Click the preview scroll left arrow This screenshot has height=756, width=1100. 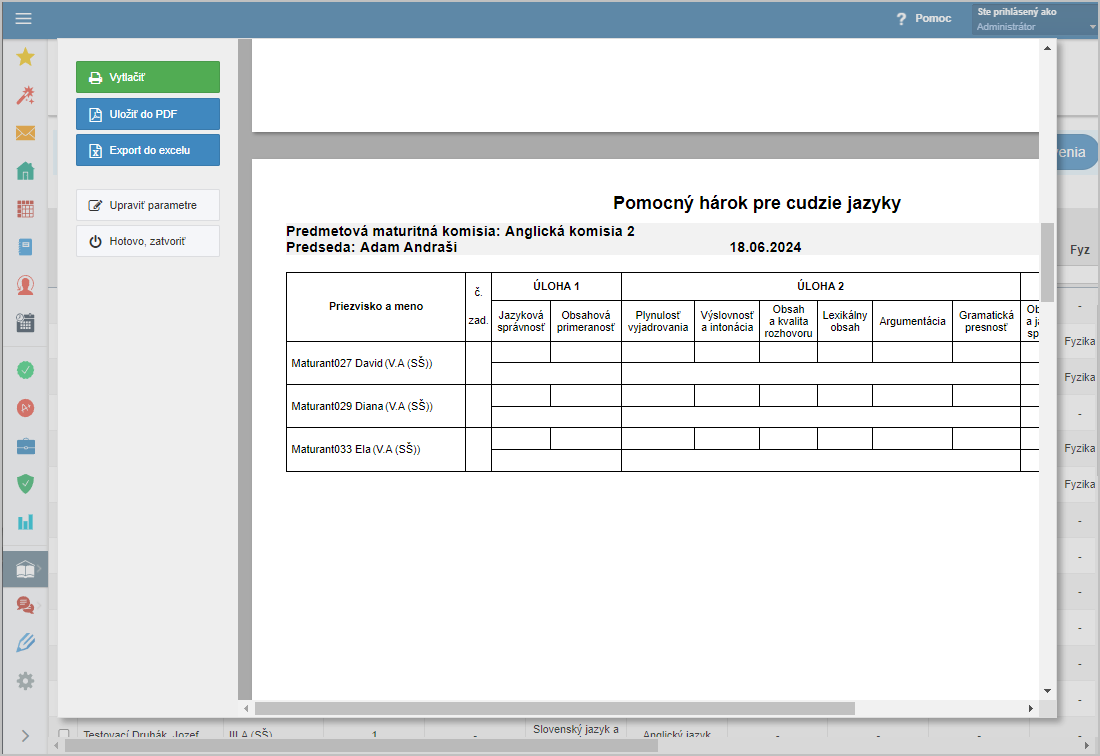(246, 708)
